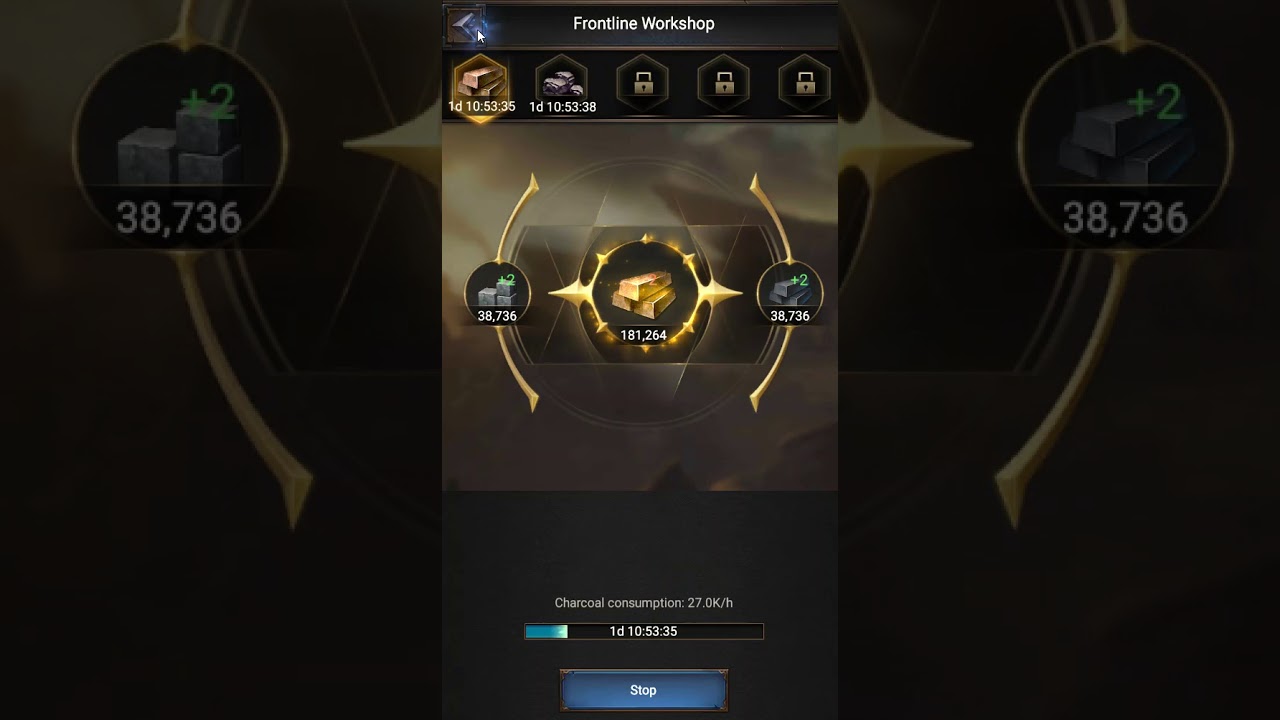Screen dimensions: 1280x720
Task: Click the timer beneath the gold bars slot
Action: [x=481, y=106]
